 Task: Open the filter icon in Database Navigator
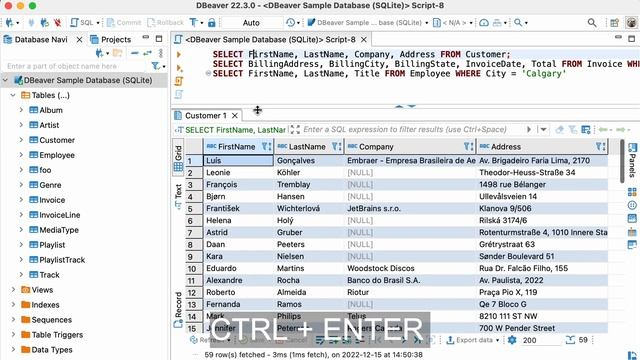point(156,66)
